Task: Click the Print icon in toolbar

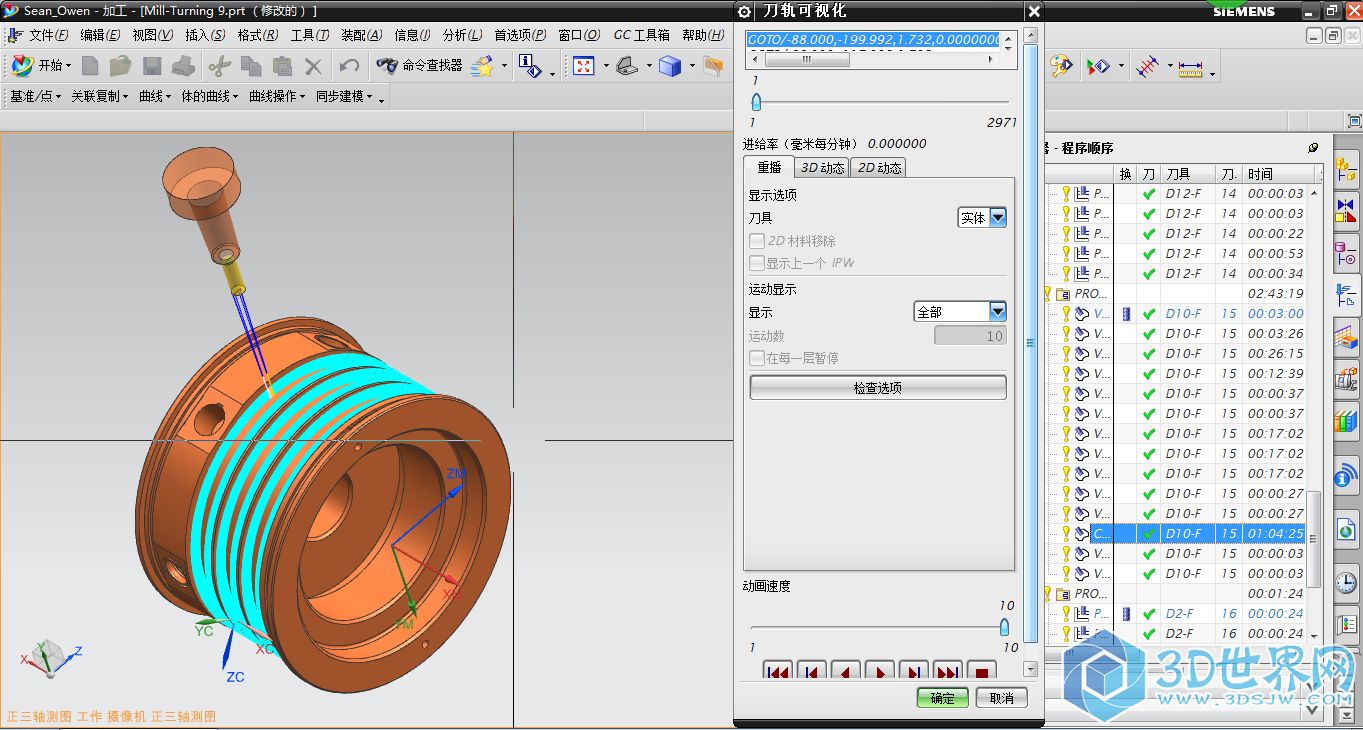Action: (x=183, y=66)
